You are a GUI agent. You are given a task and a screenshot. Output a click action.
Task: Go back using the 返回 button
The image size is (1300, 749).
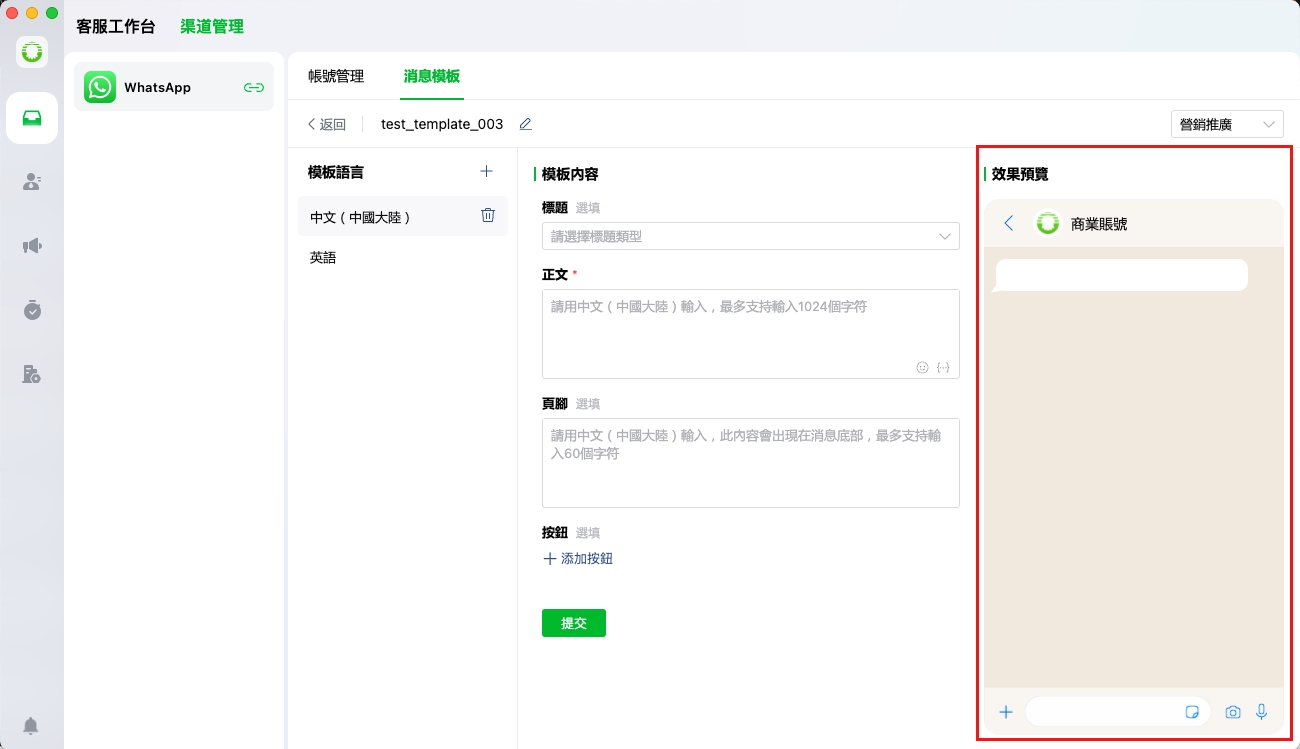[x=327, y=124]
